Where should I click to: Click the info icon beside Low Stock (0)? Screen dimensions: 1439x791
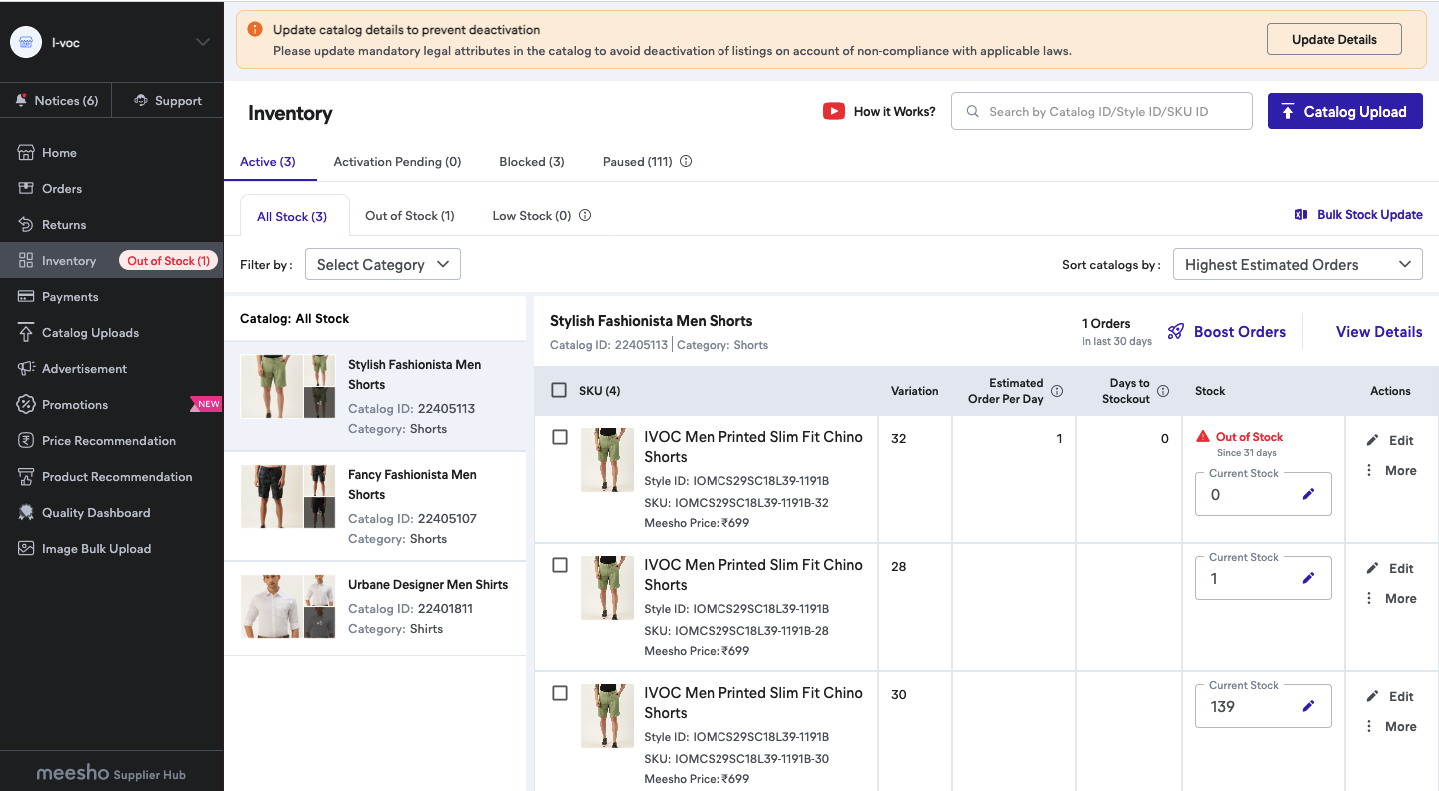tap(585, 216)
